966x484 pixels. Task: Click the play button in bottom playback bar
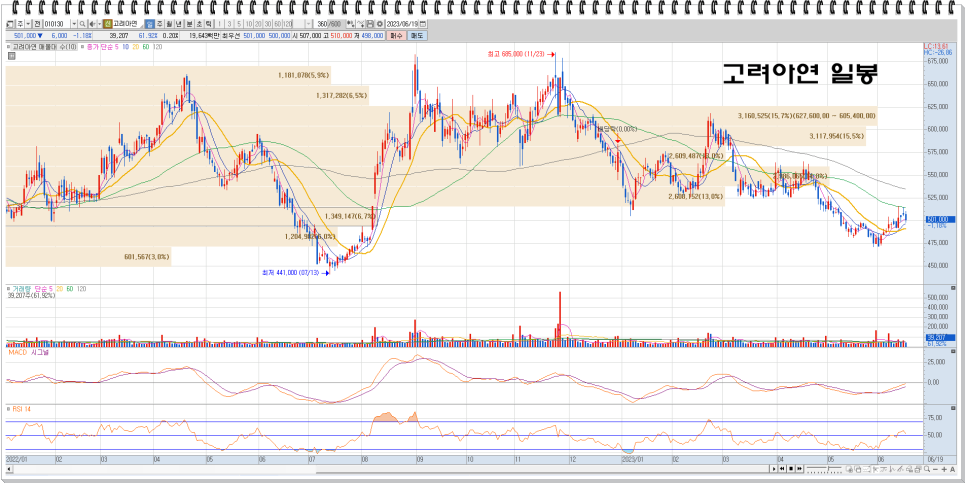(774, 469)
